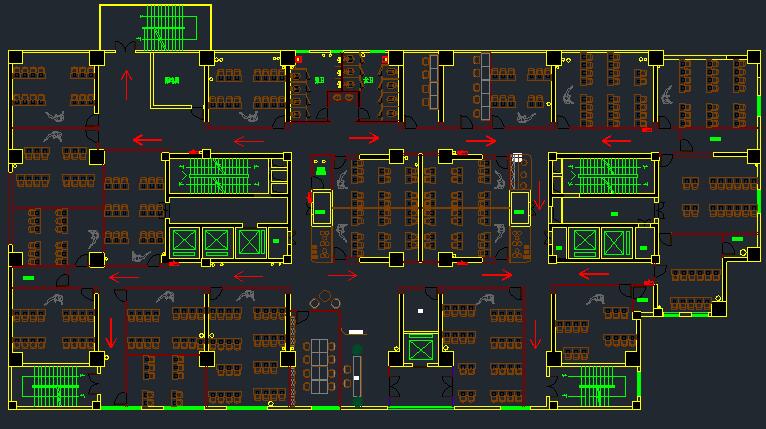This screenshot has width=766, height=429.
Task: Click the leftmost elevator in the left bank
Action: tap(185, 241)
